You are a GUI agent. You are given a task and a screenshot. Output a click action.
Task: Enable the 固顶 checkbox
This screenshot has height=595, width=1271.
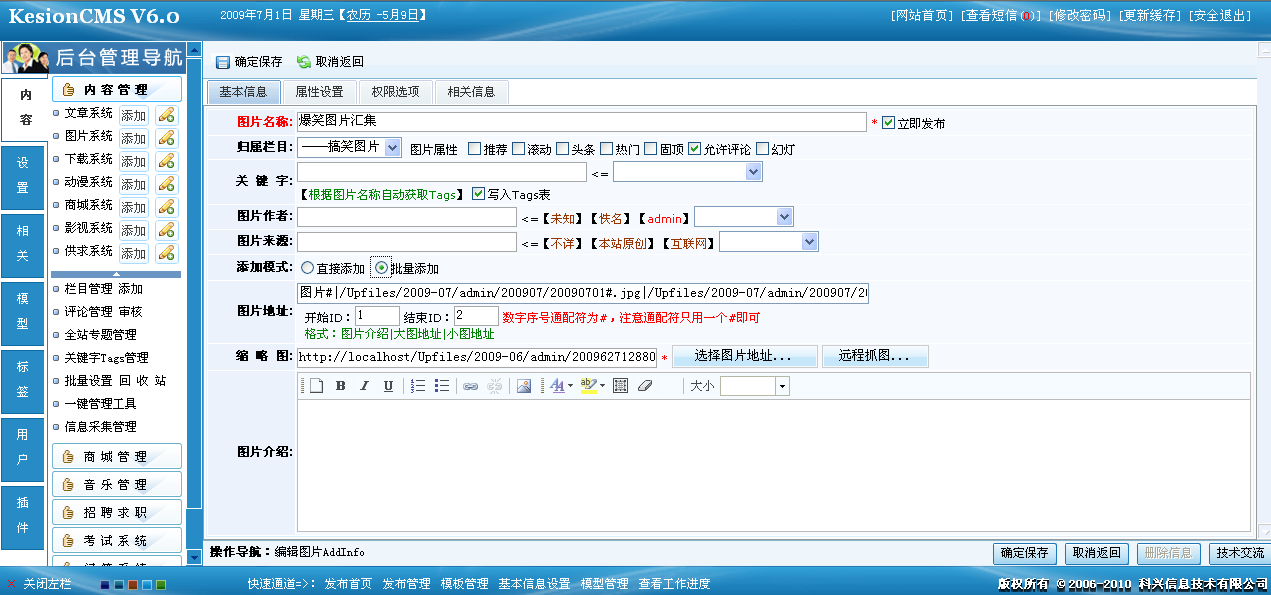[650, 149]
